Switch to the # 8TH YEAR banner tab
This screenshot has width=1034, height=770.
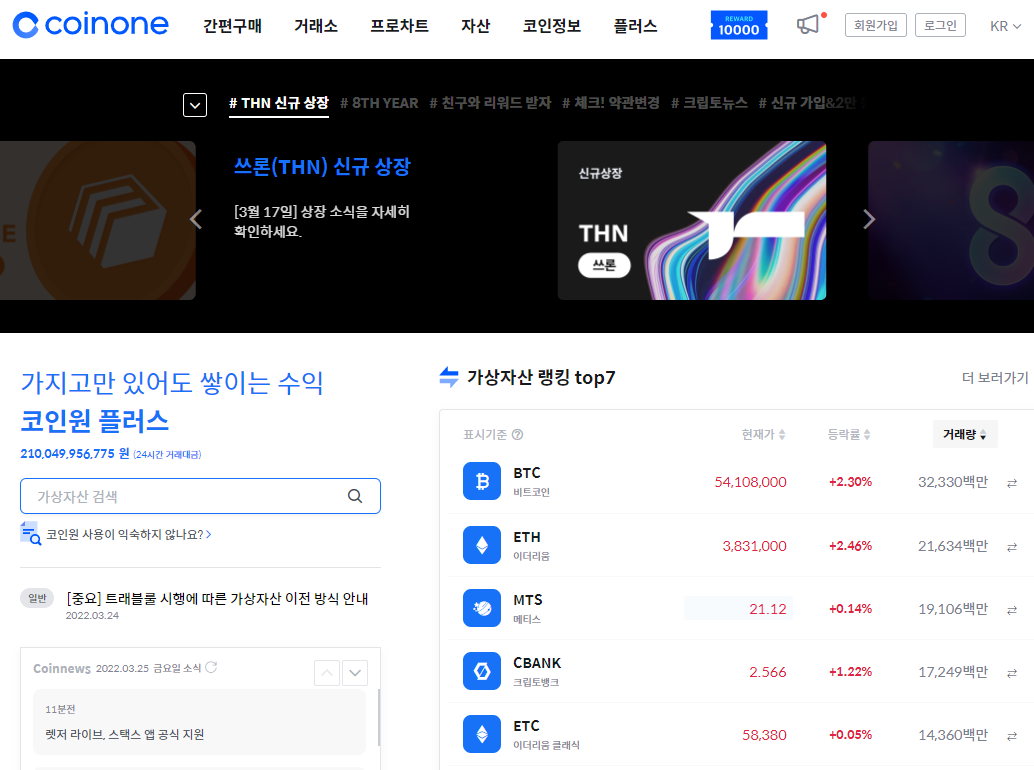(379, 103)
